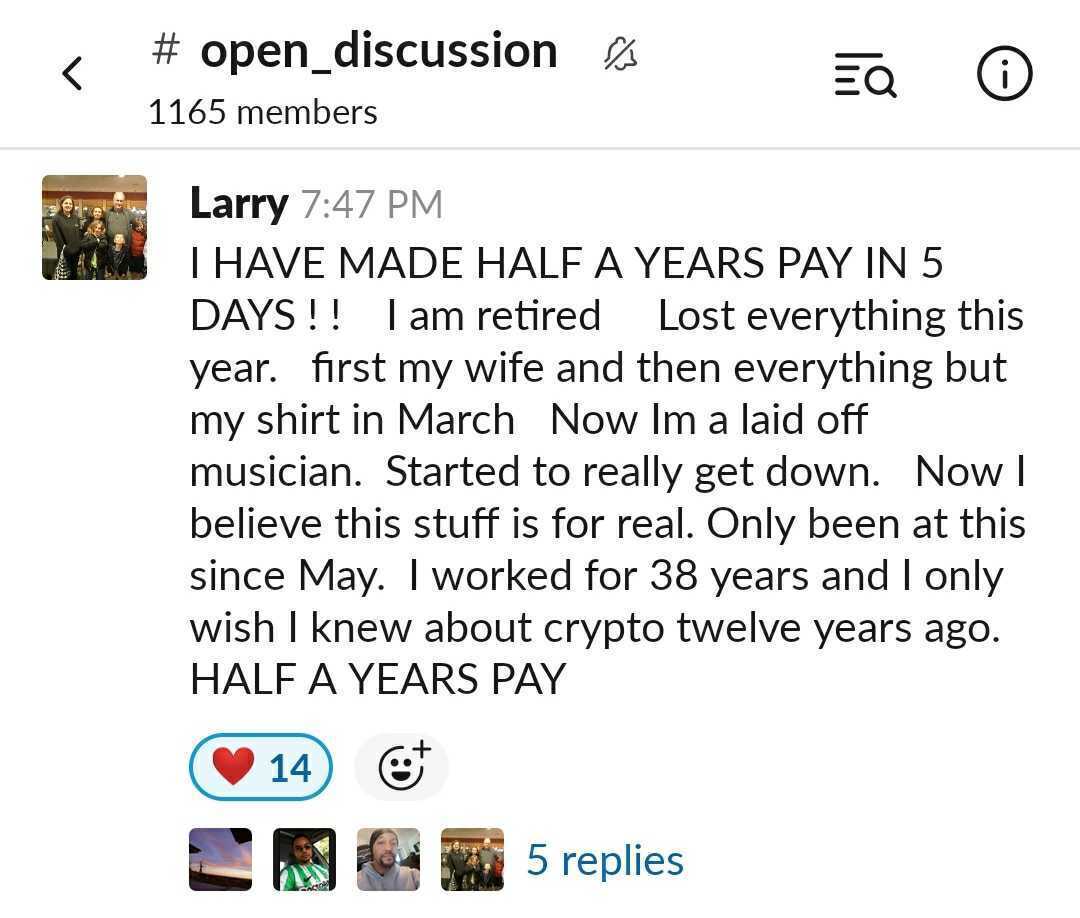Add a new emoji reaction
Viewport: 1080px width, 918px height.
[402, 767]
